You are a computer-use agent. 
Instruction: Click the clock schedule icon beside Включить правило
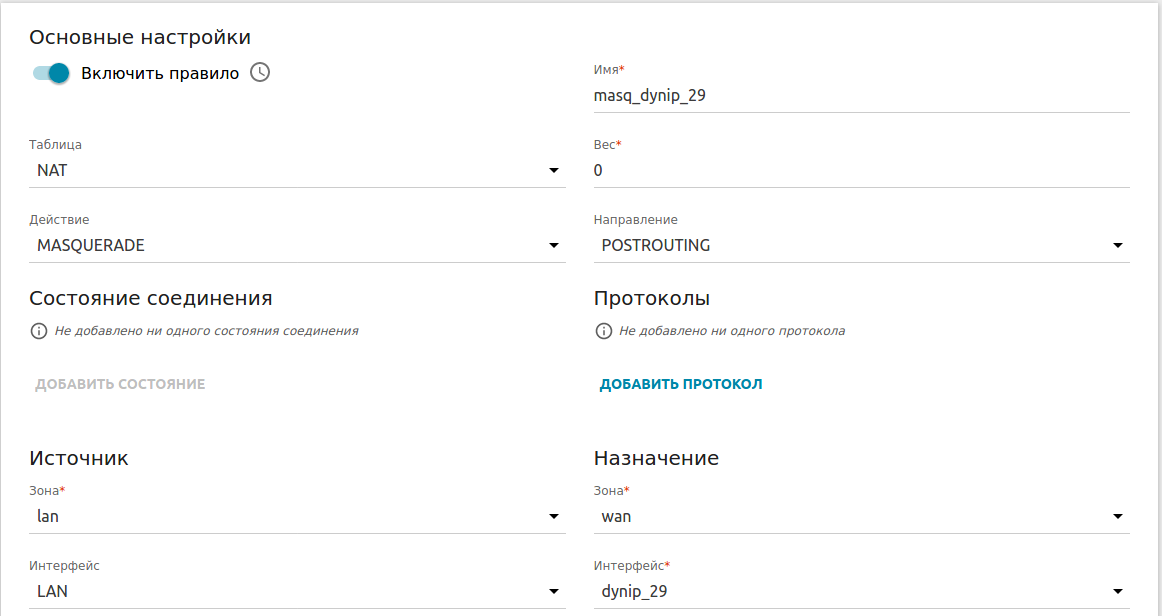point(260,73)
